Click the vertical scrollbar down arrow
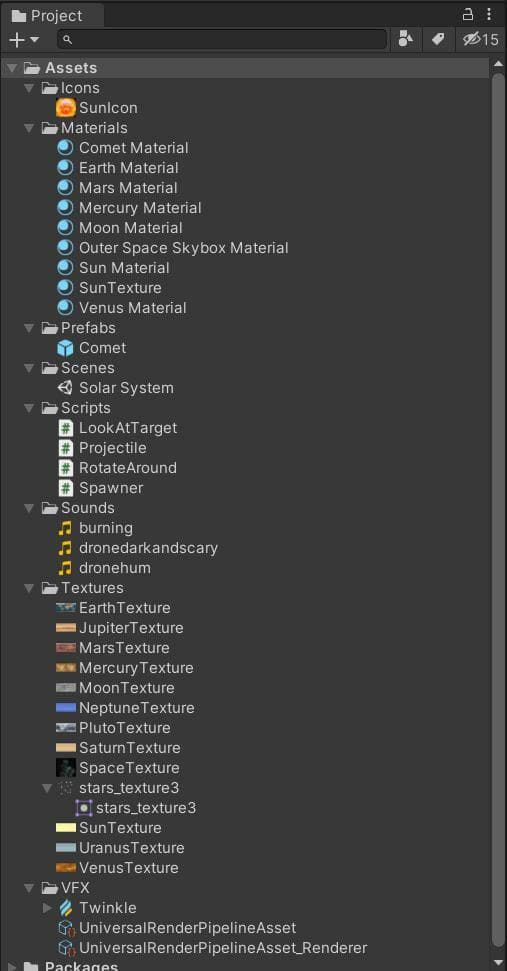This screenshot has height=971, width=507. pos(498,963)
